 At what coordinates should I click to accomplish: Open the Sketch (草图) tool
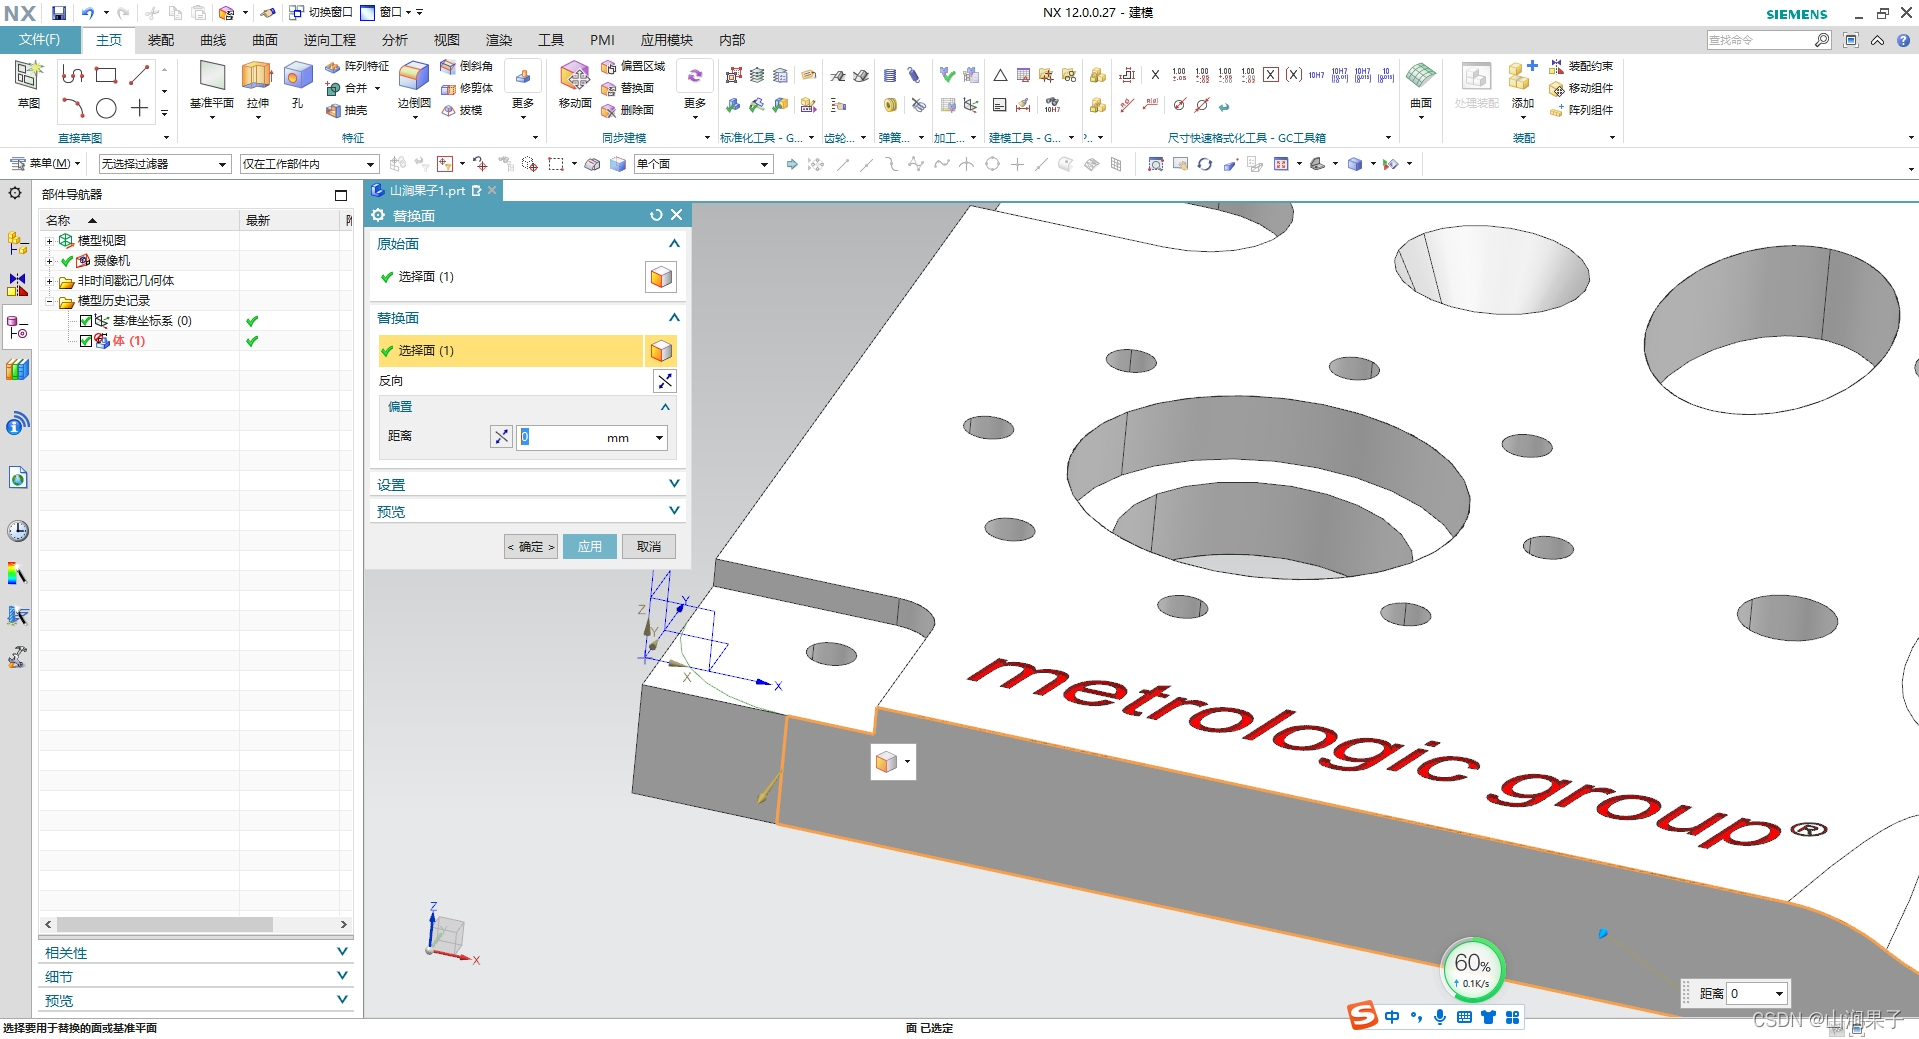coord(28,84)
